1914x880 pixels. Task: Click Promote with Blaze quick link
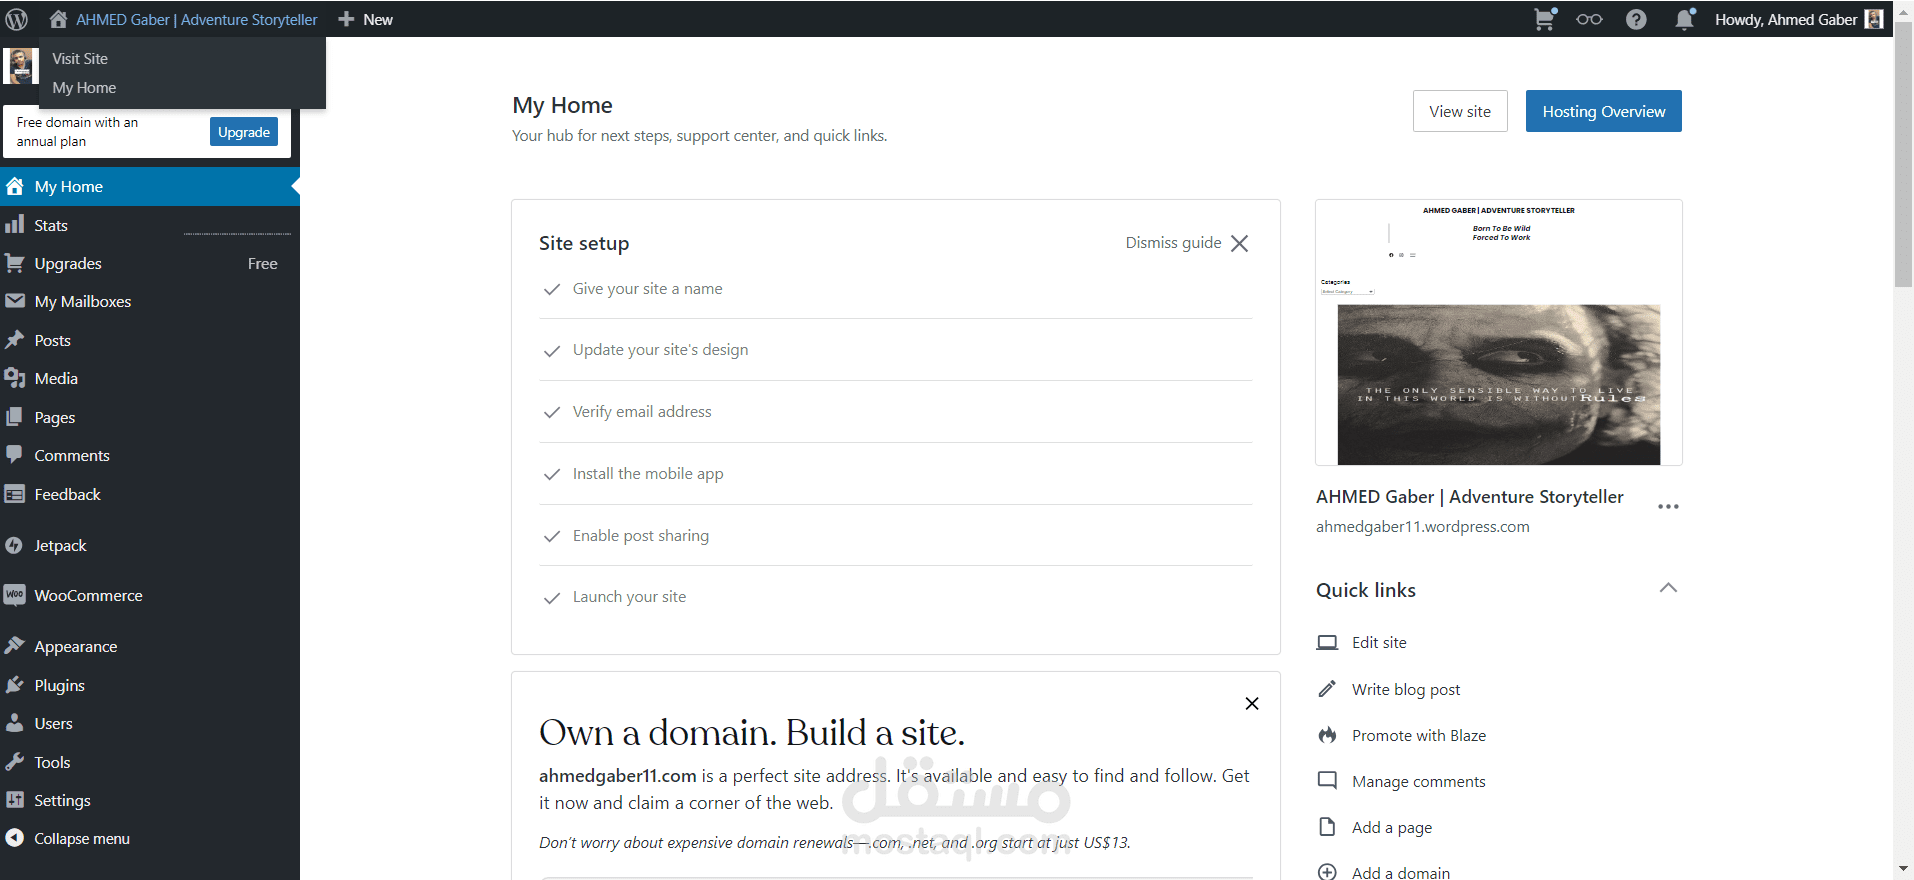1419,735
